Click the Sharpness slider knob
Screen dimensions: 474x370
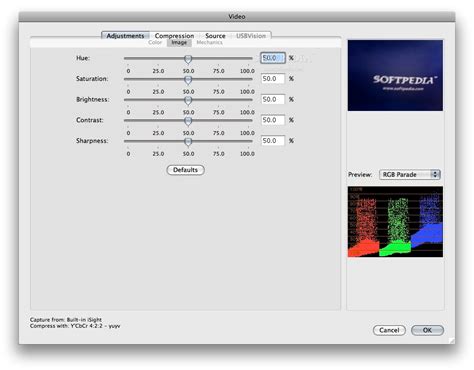point(188,142)
